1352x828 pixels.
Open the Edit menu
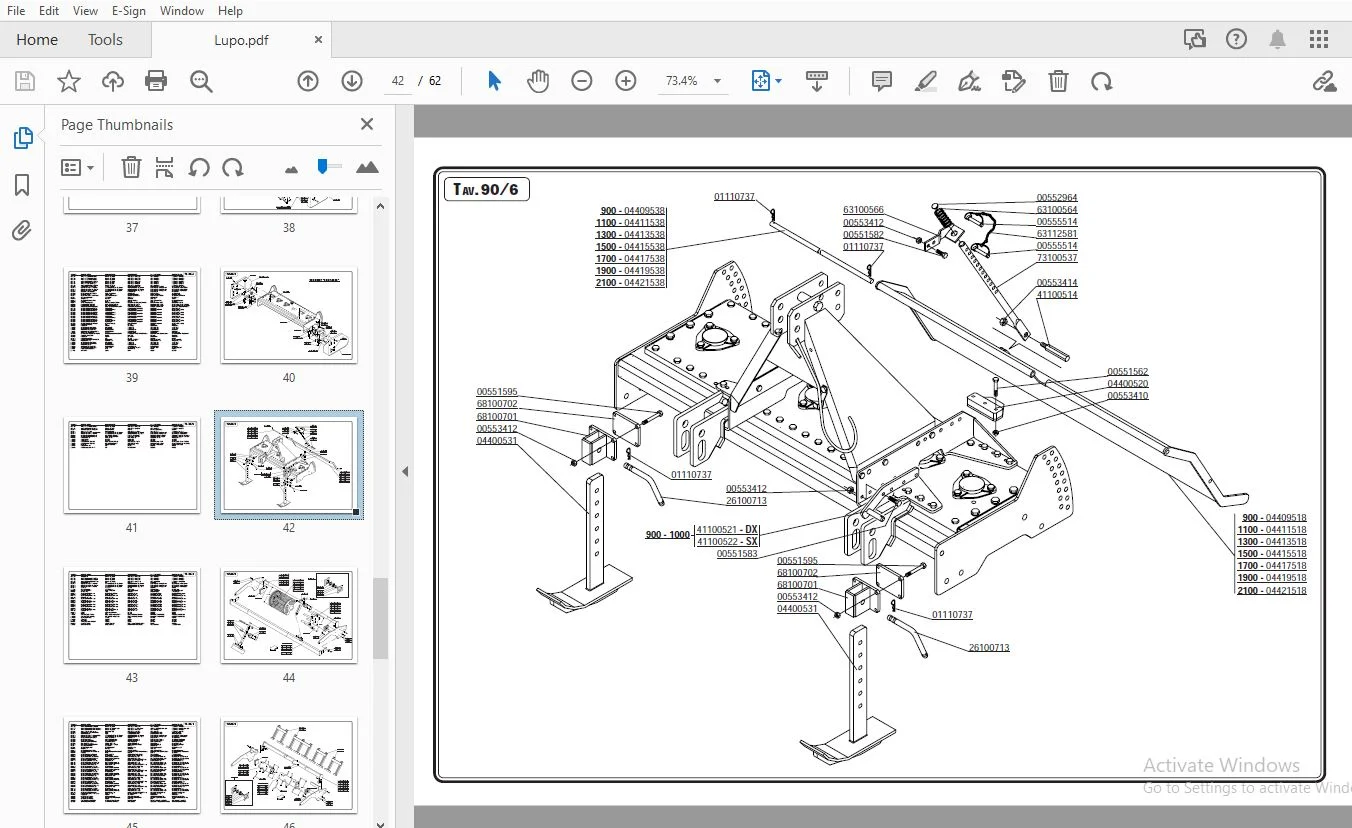pyautogui.click(x=48, y=10)
